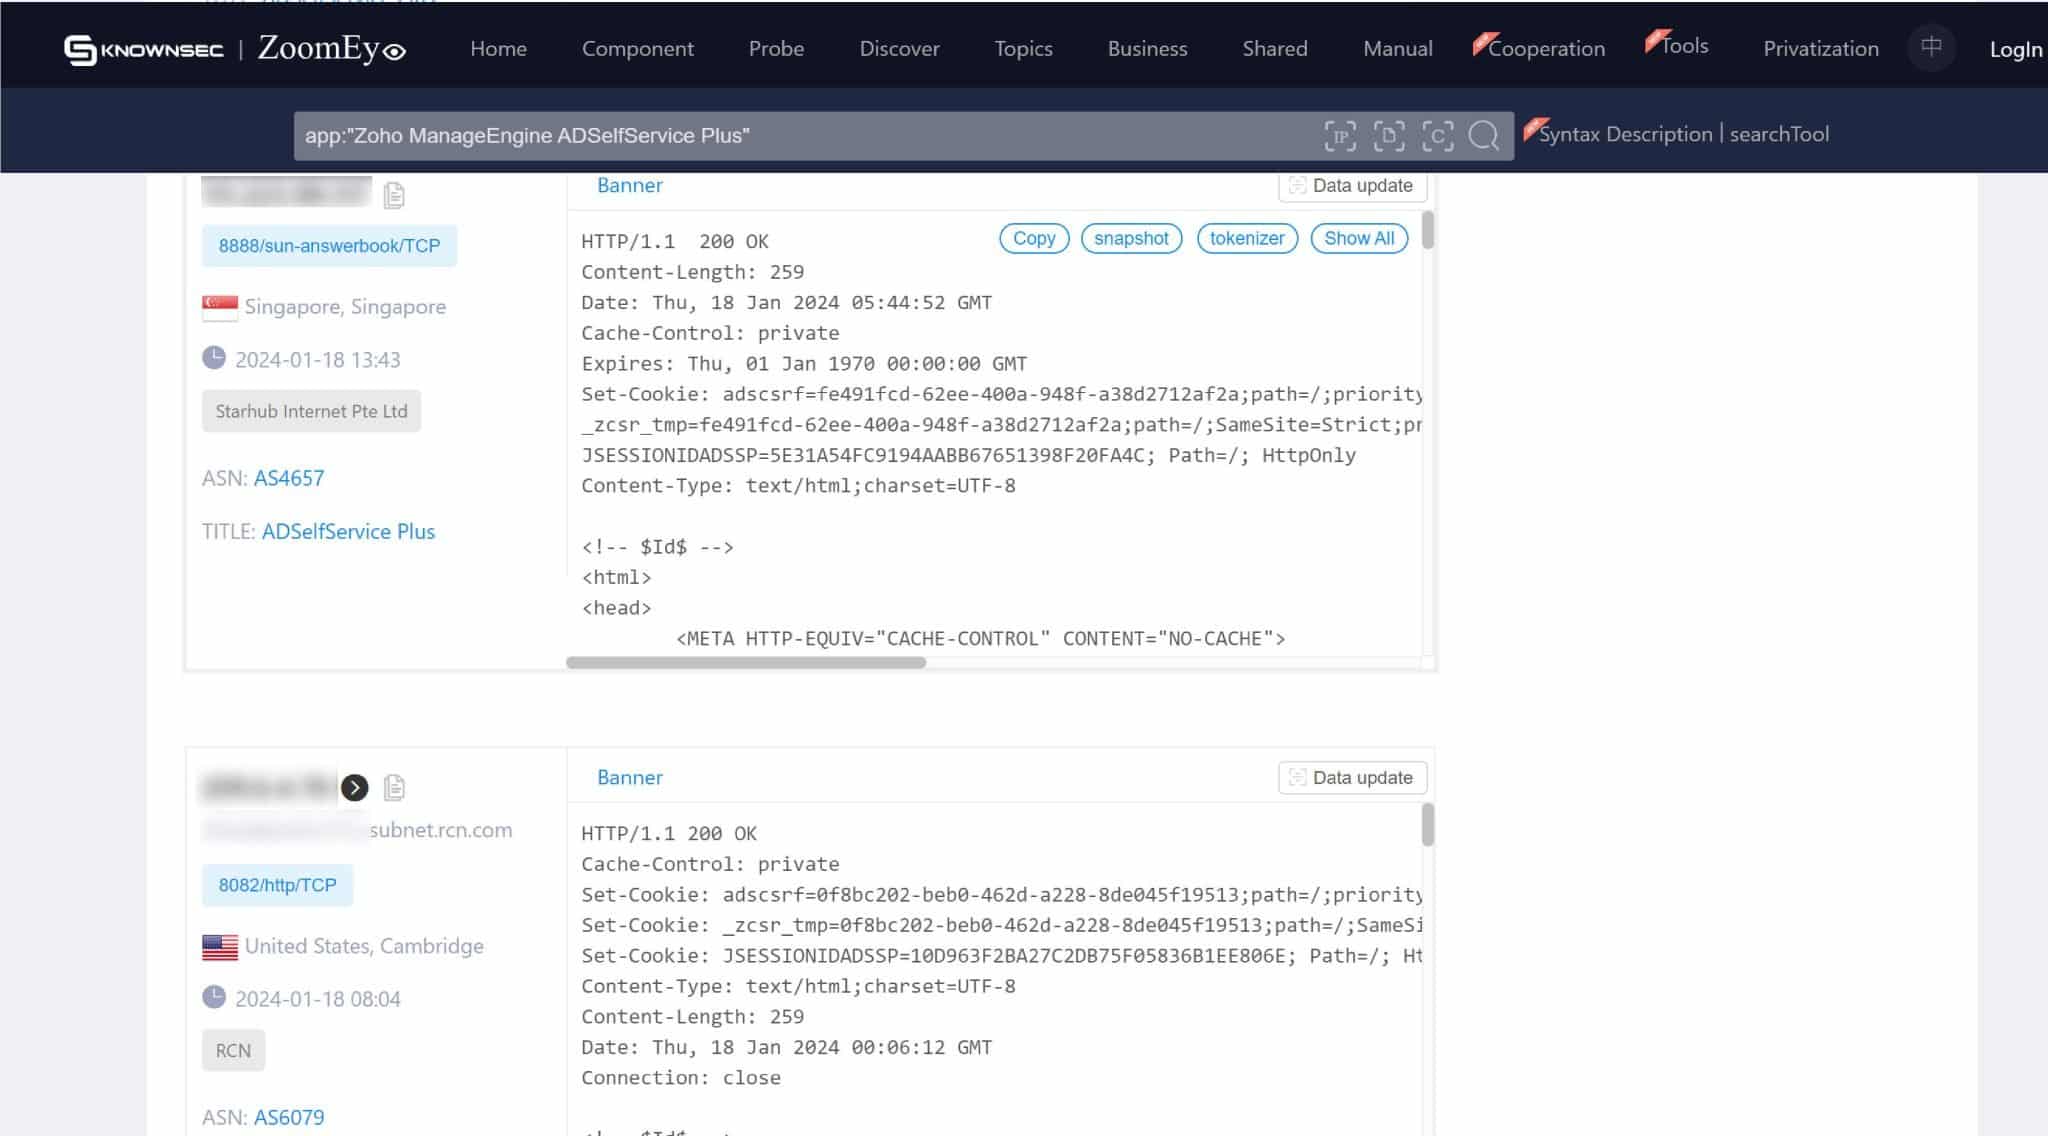
Task: Click Data update on the second result
Action: [1352, 778]
